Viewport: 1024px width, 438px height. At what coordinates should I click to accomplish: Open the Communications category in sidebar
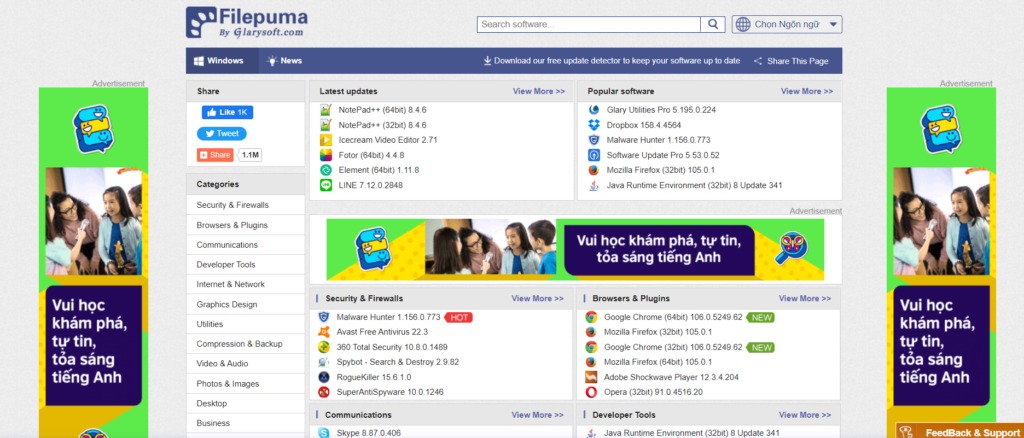point(246,245)
